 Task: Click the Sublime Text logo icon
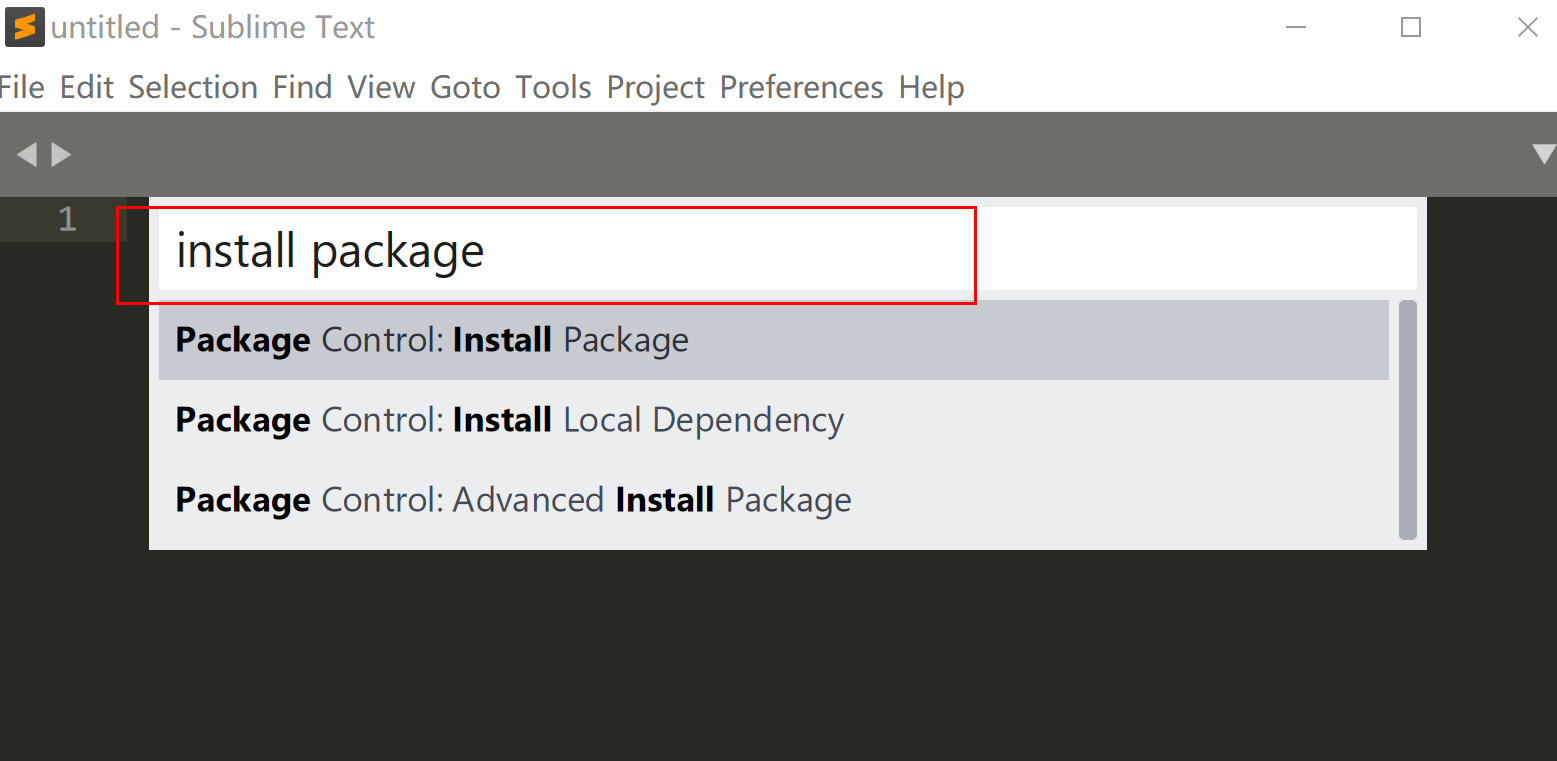[25, 25]
